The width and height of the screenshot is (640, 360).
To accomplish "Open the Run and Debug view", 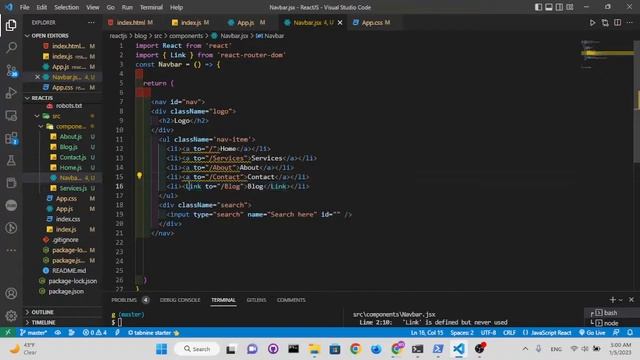I will pyautogui.click(x=11, y=93).
